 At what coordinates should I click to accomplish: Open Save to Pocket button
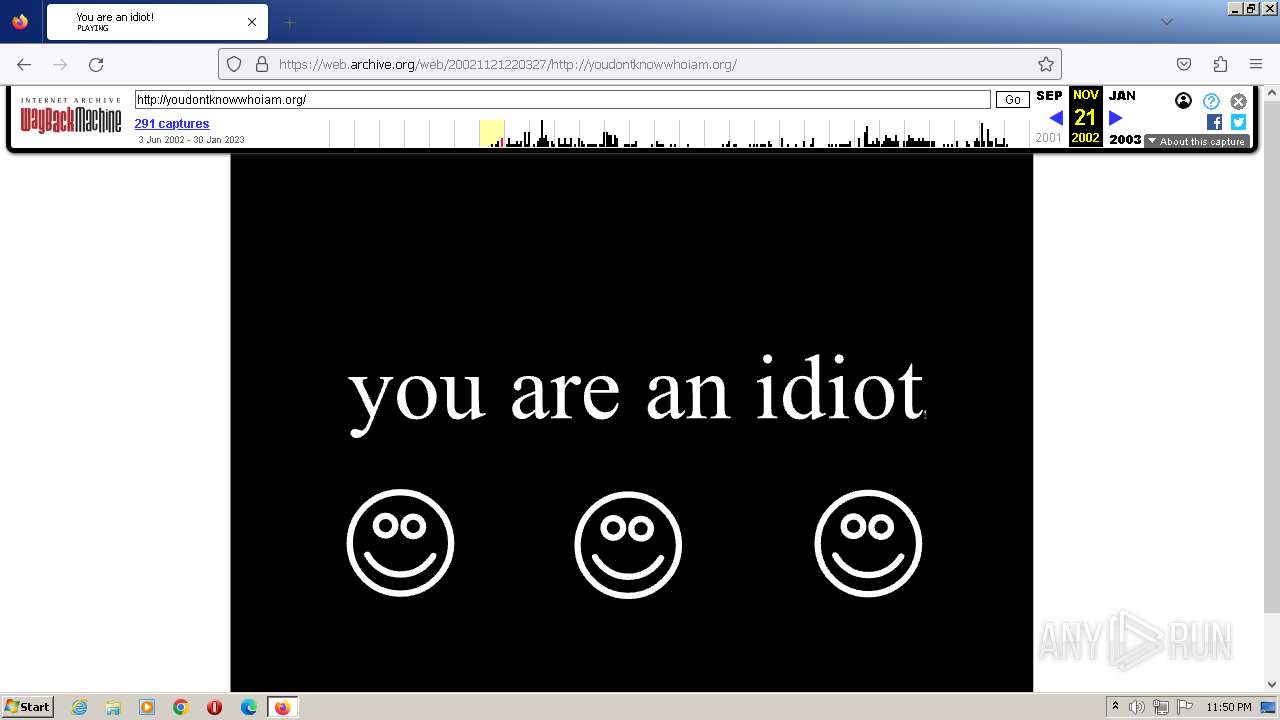point(1184,64)
